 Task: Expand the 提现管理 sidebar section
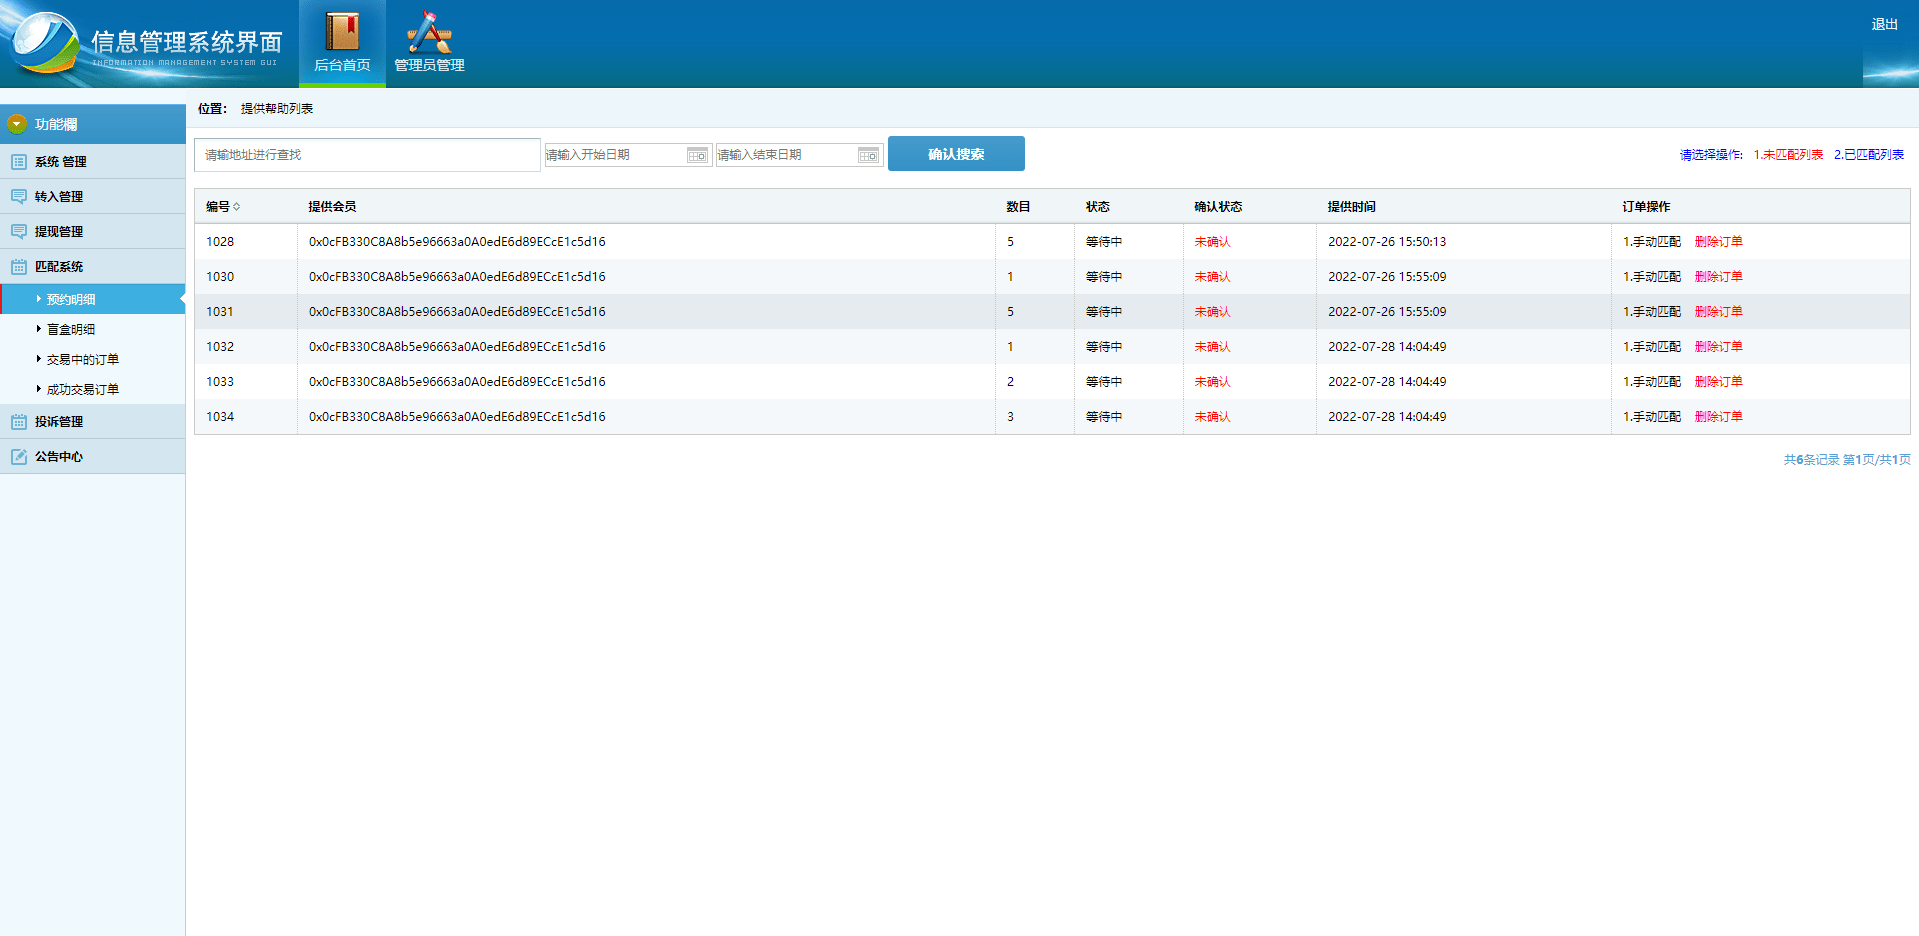(59, 232)
